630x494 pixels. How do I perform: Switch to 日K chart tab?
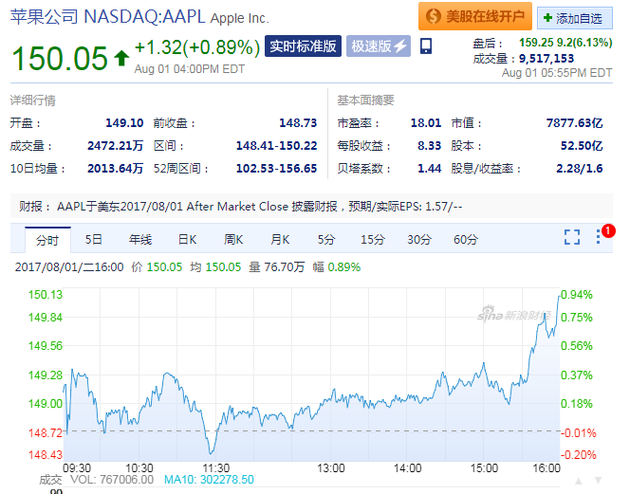187,240
